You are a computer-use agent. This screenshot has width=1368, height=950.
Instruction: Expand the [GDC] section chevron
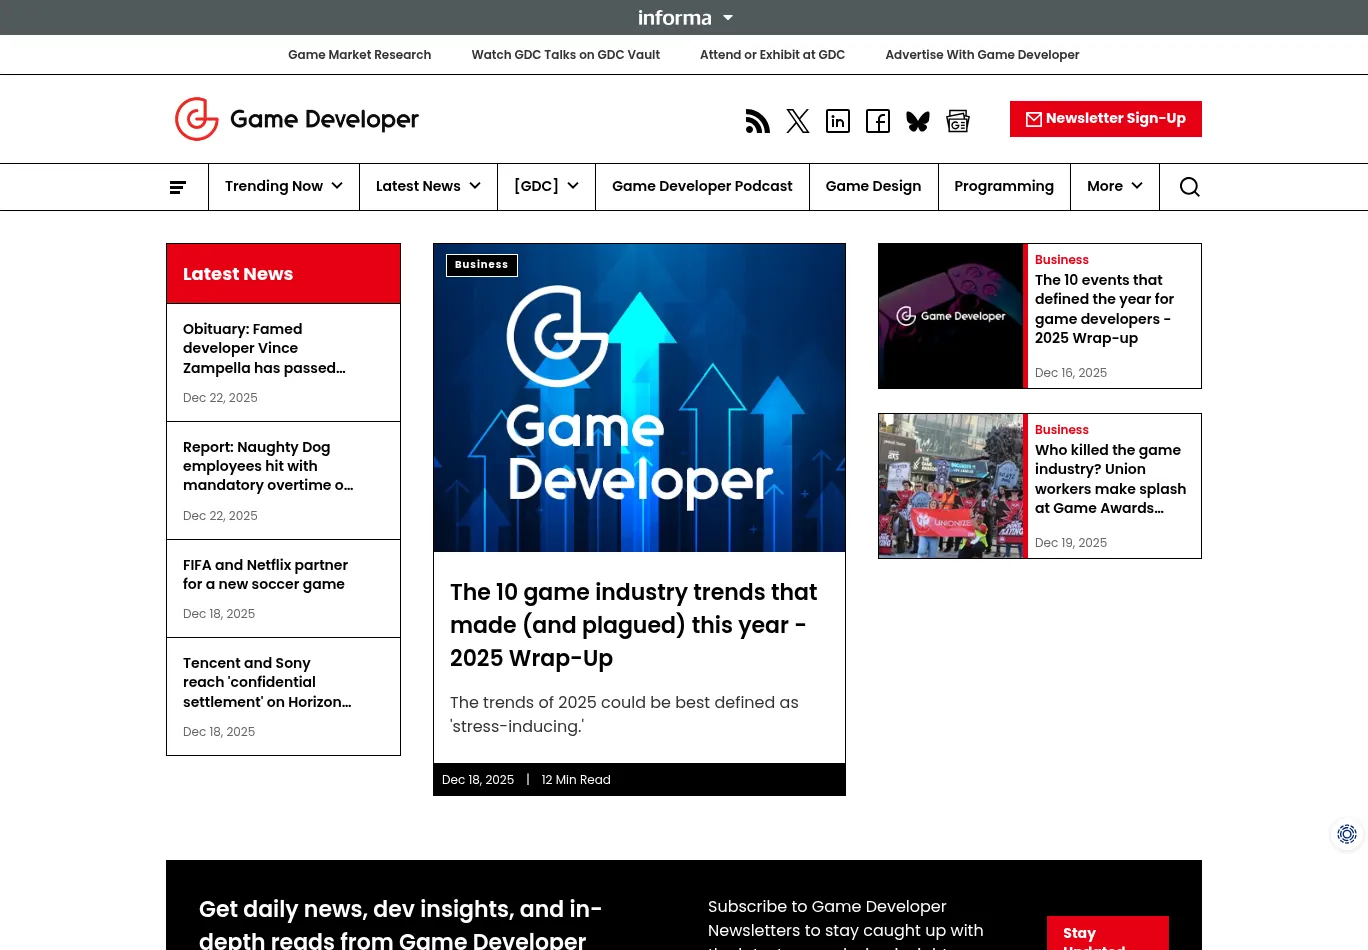tap(572, 186)
